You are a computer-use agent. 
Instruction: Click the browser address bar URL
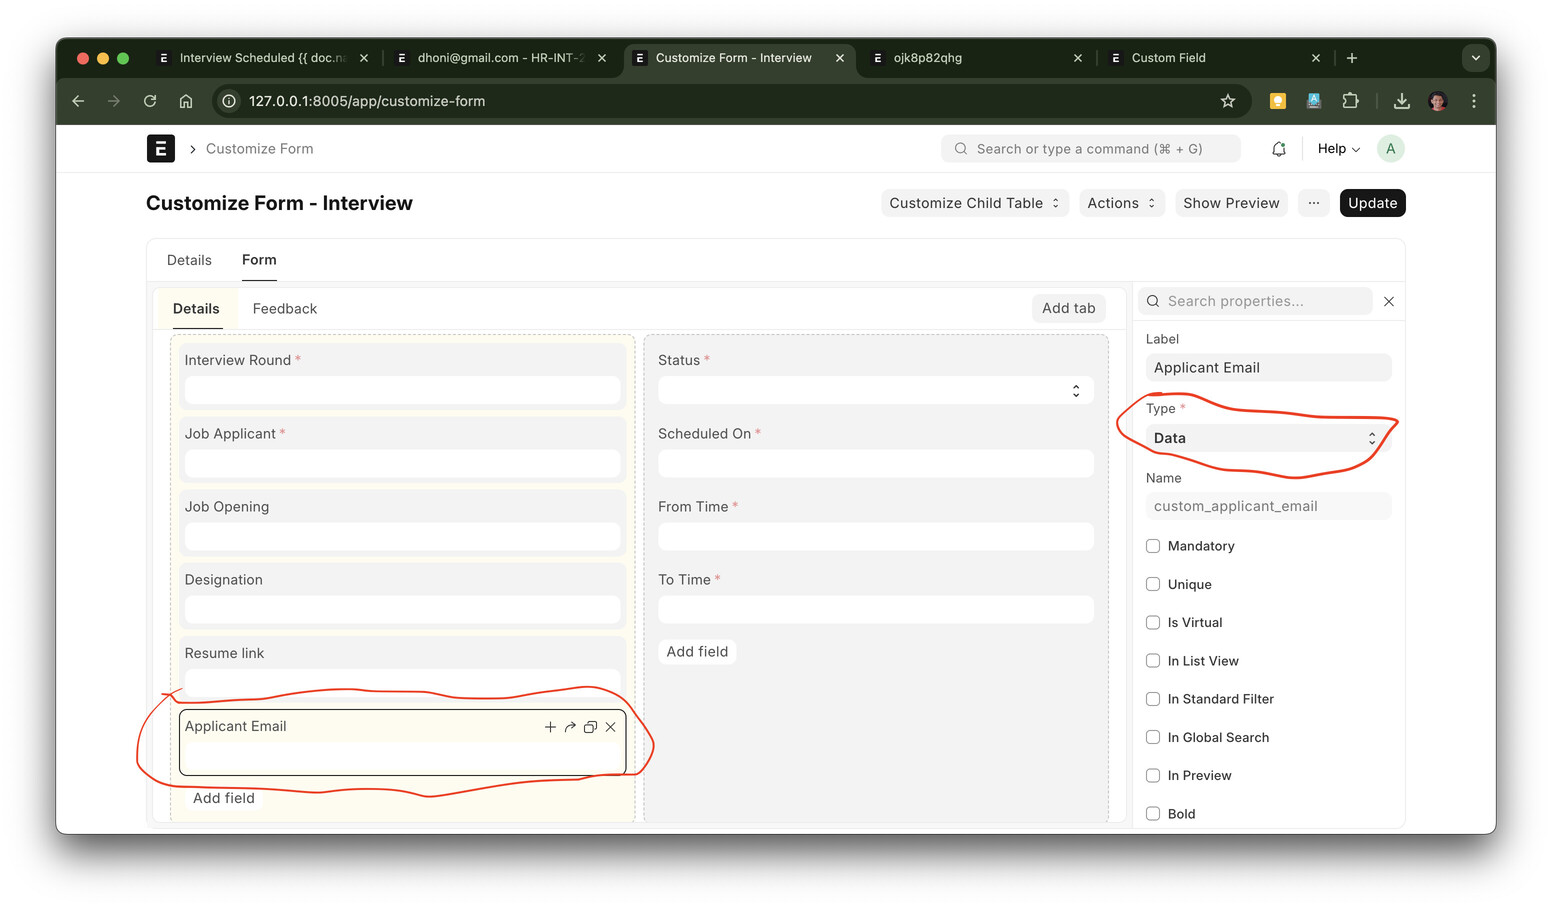[x=366, y=101]
